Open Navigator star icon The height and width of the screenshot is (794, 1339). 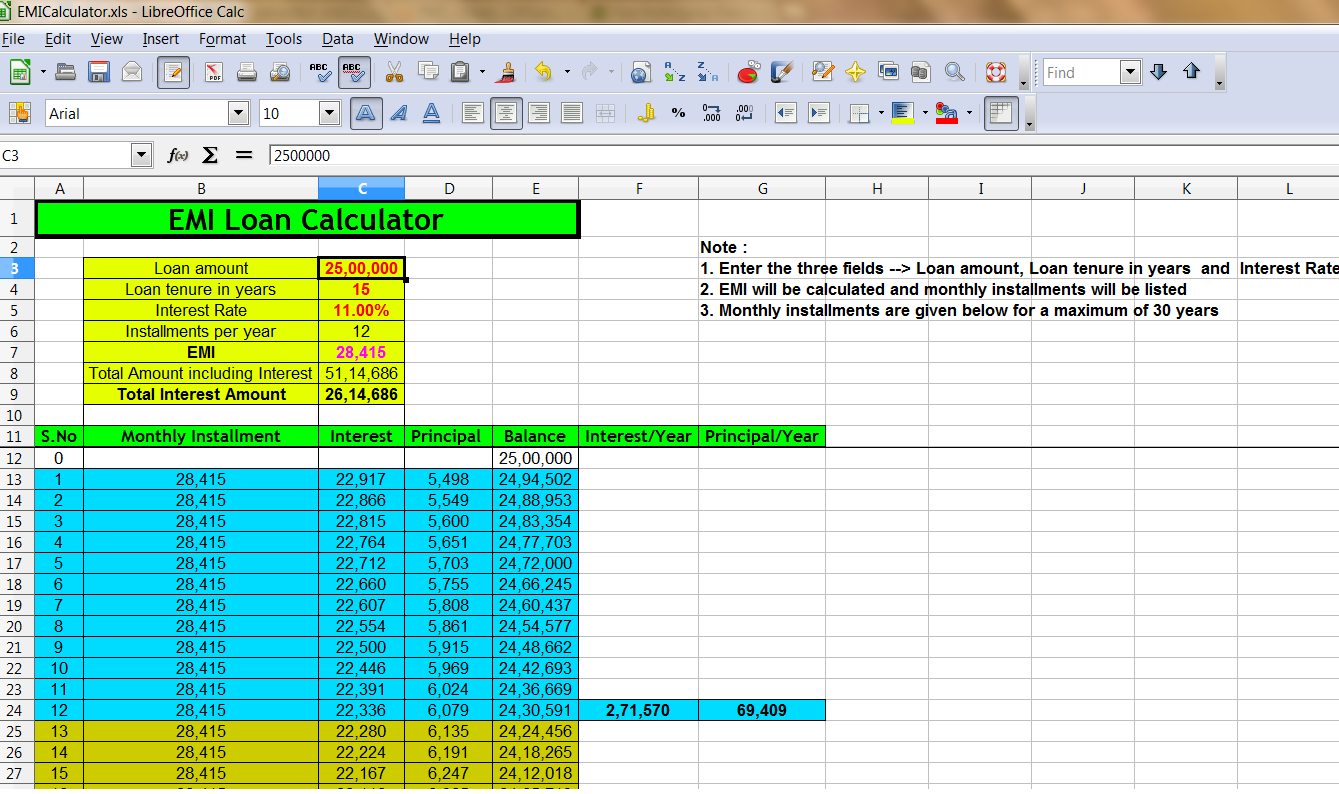click(x=855, y=72)
